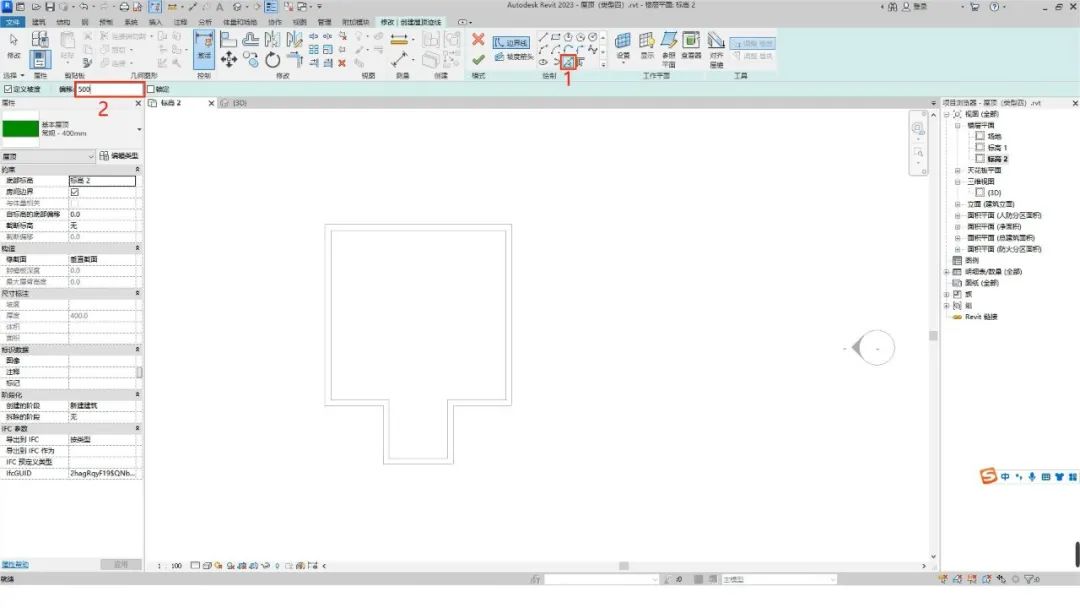Screen dimensions: 1080x608
Task: Collapse the Constraints properties section
Action: 138,170
